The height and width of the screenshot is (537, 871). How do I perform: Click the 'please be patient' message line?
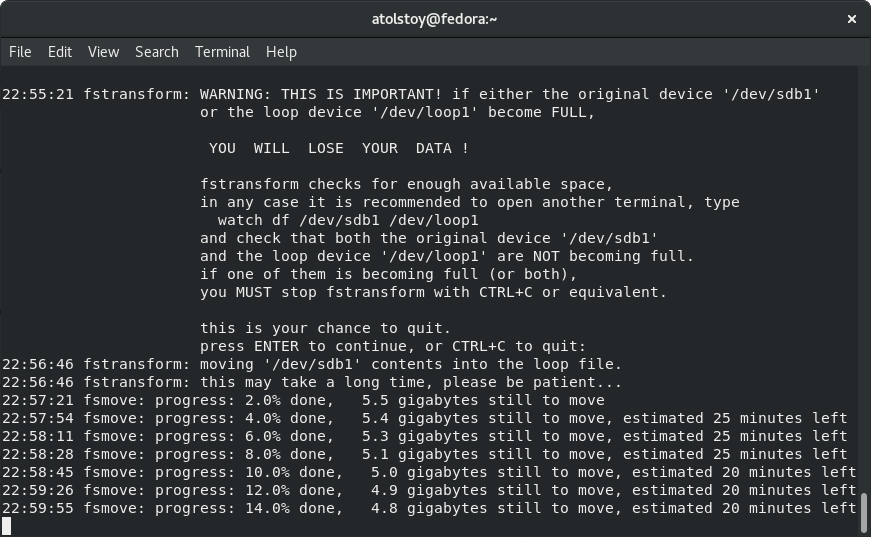coord(352,382)
